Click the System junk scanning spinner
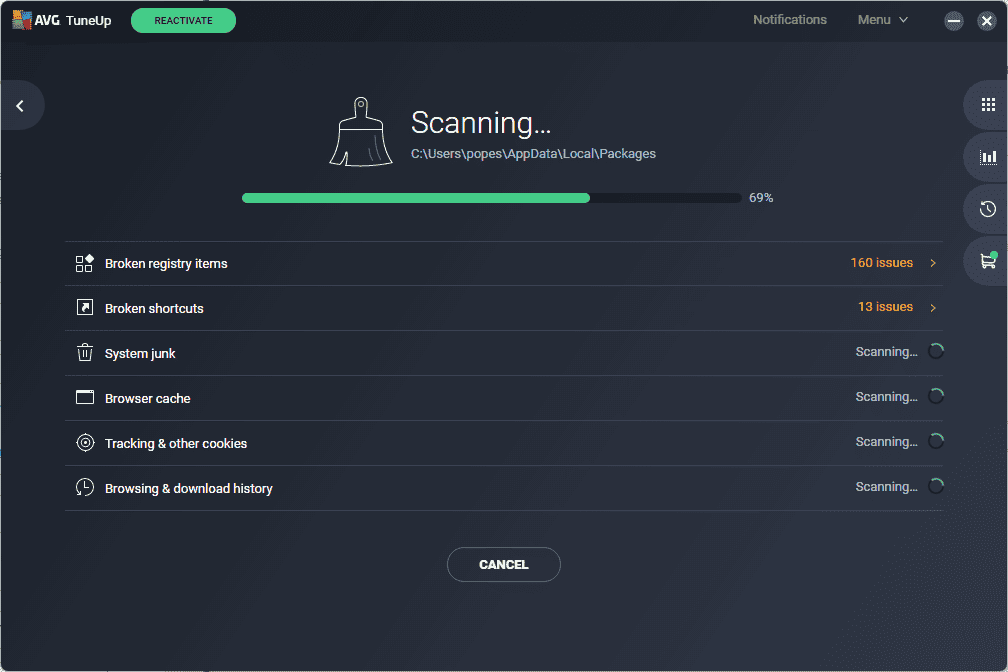The image size is (1008, 672). point(936,351)
